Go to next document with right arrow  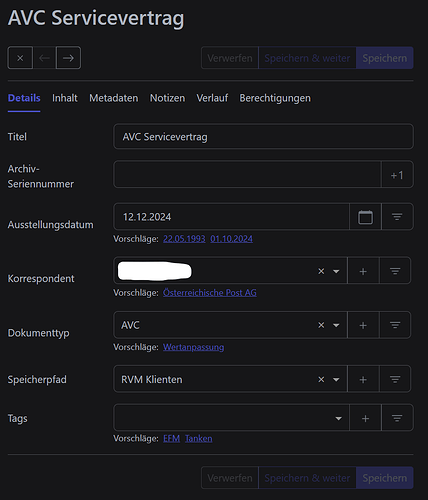[68, 58]
